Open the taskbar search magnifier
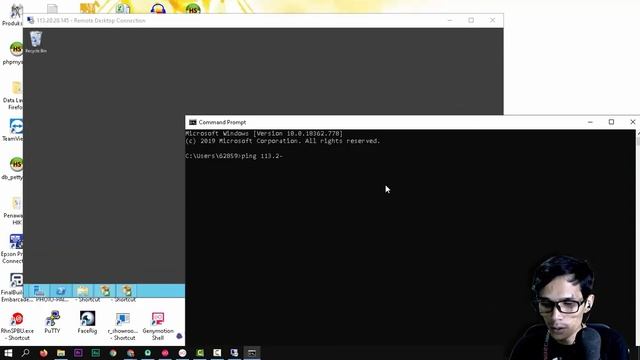The image size is (640, 360). (x=26, y=353)
